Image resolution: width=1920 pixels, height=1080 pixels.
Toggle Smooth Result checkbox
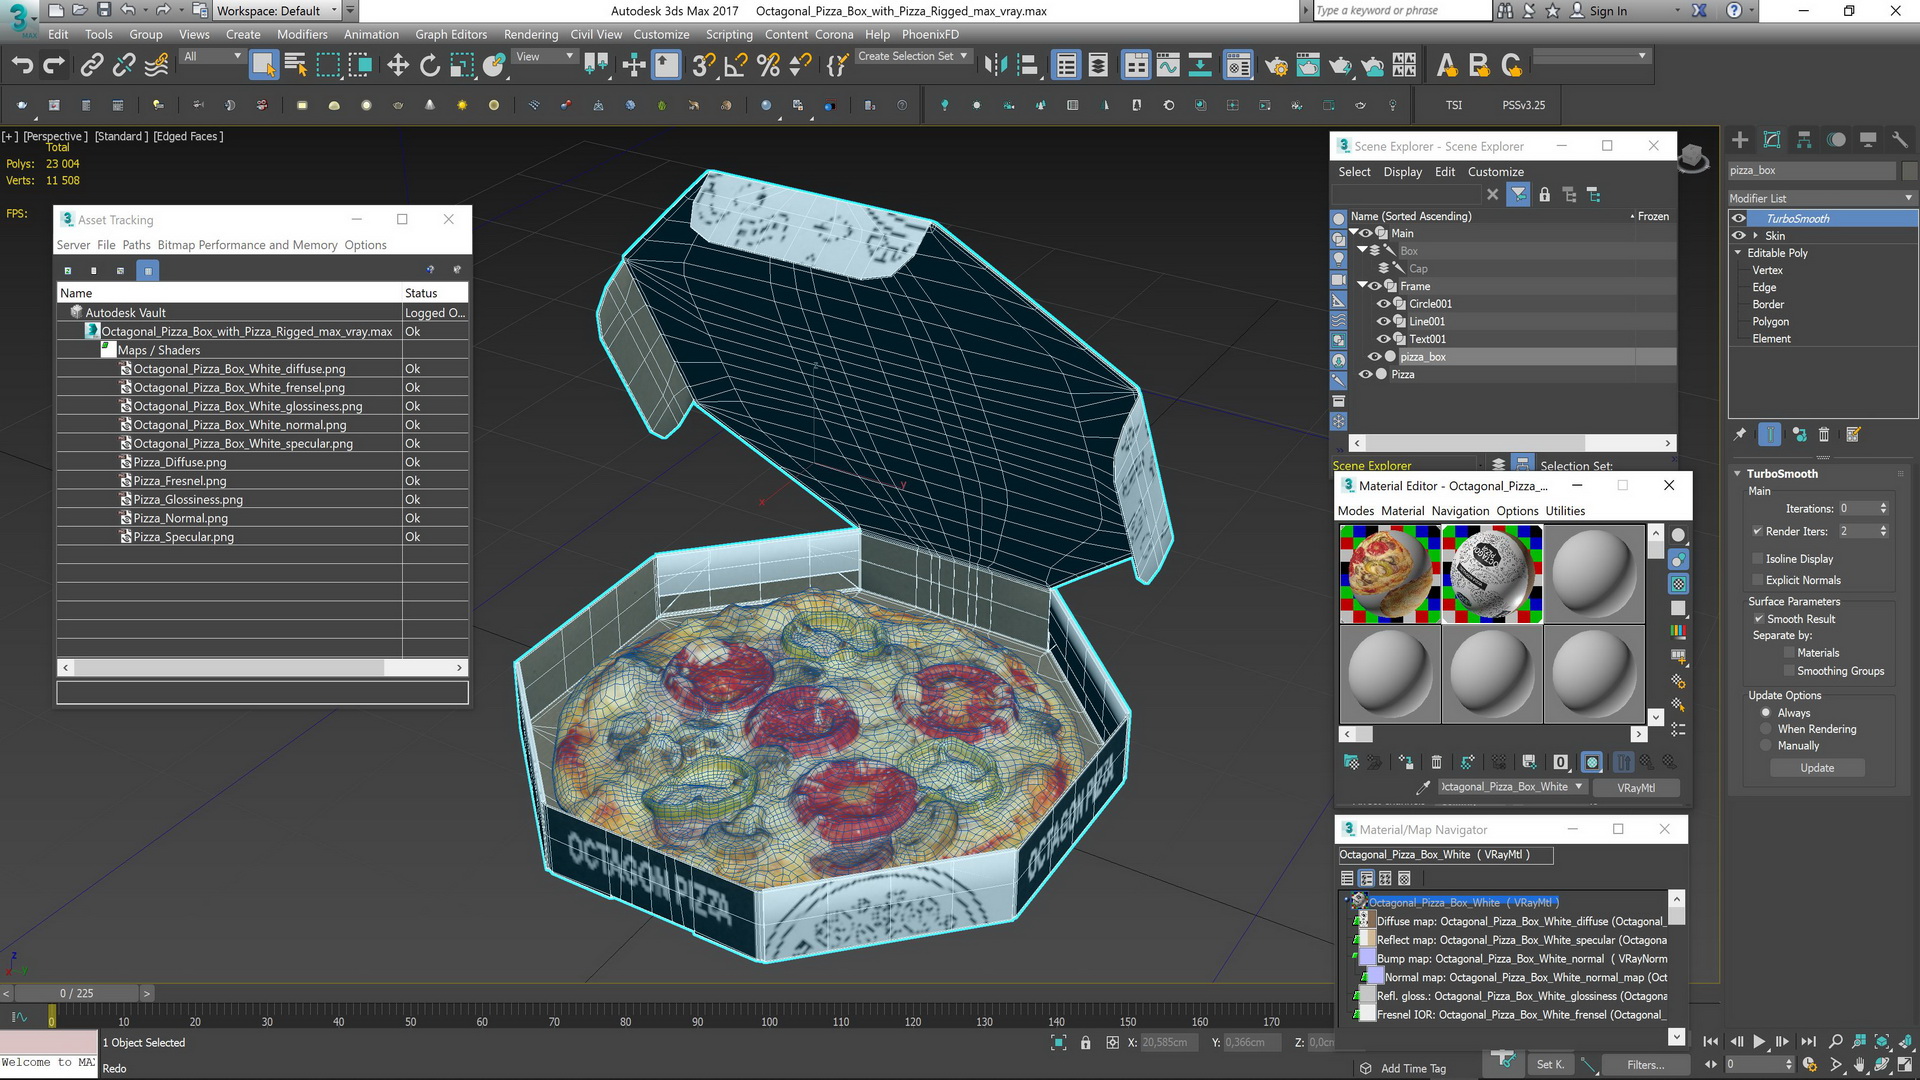pyautogui.click(x=1759, y=619)
